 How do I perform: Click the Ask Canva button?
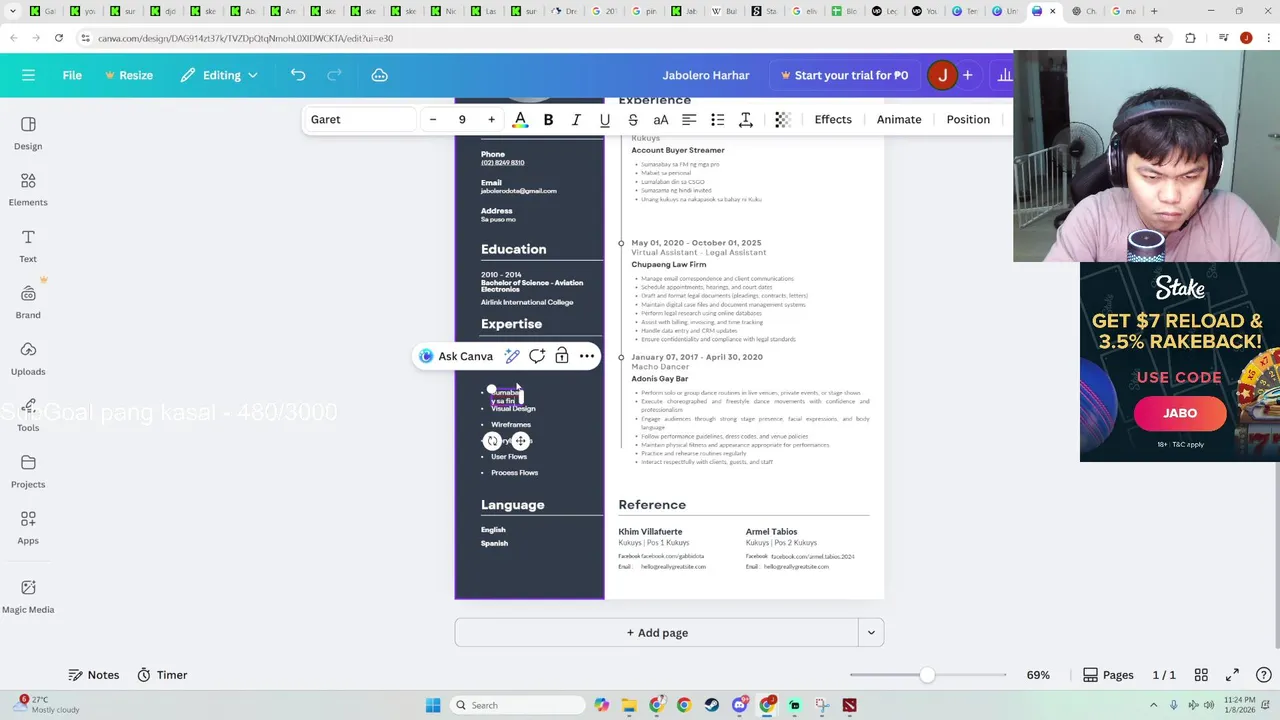[x=457, y=356]
